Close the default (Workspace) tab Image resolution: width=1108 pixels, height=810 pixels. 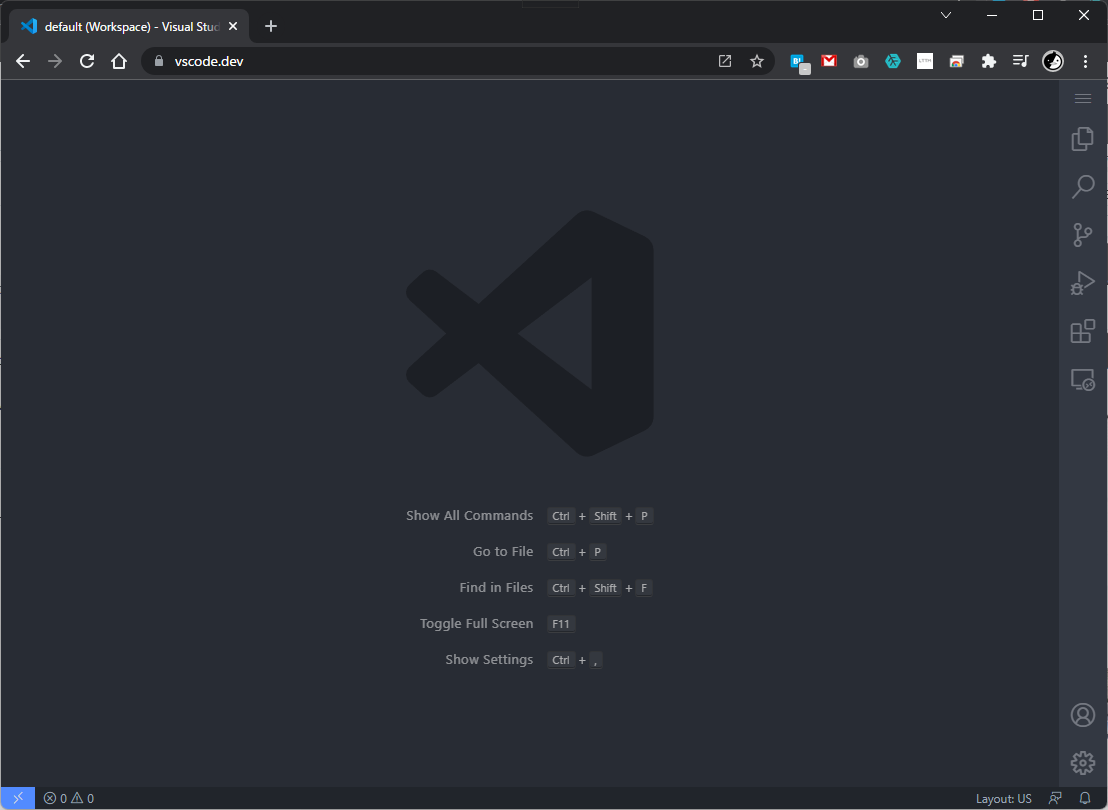pos(233,26)
